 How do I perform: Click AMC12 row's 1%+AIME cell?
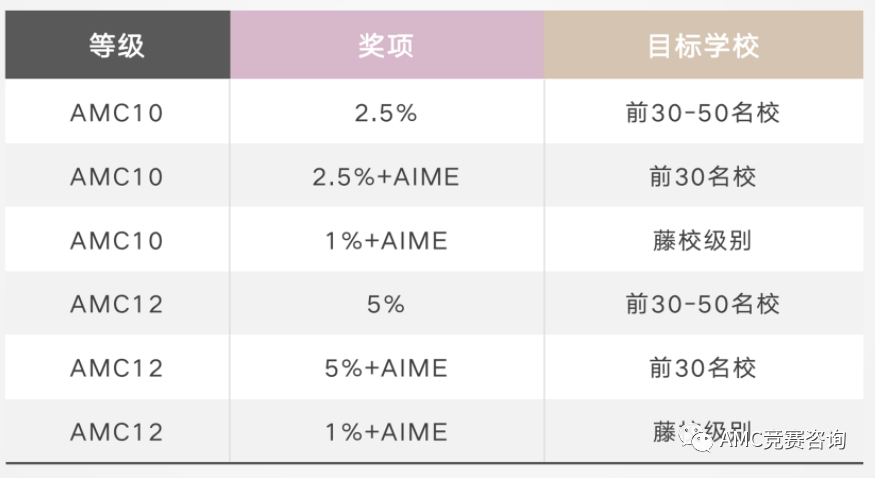[386, 432]
